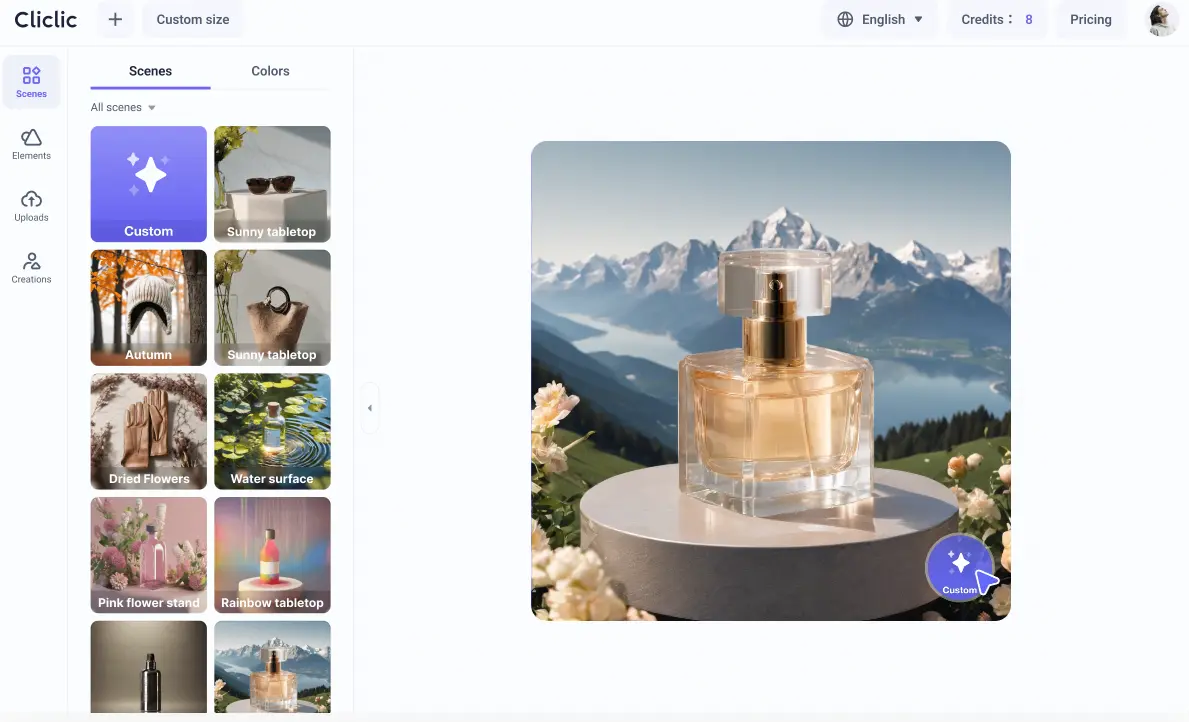Open the Pricing page
The image size is (1189, 722).
coord(1090,19)
